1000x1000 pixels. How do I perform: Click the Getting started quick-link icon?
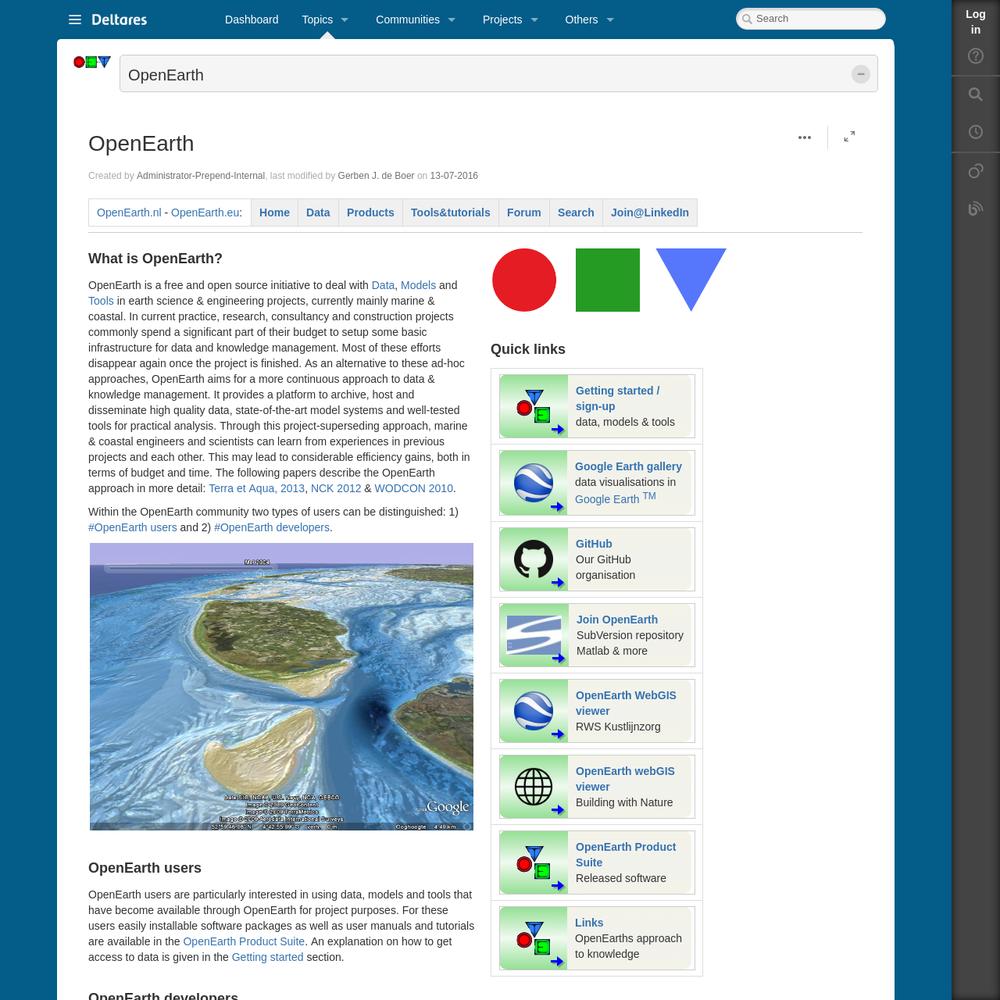[533, 406]
